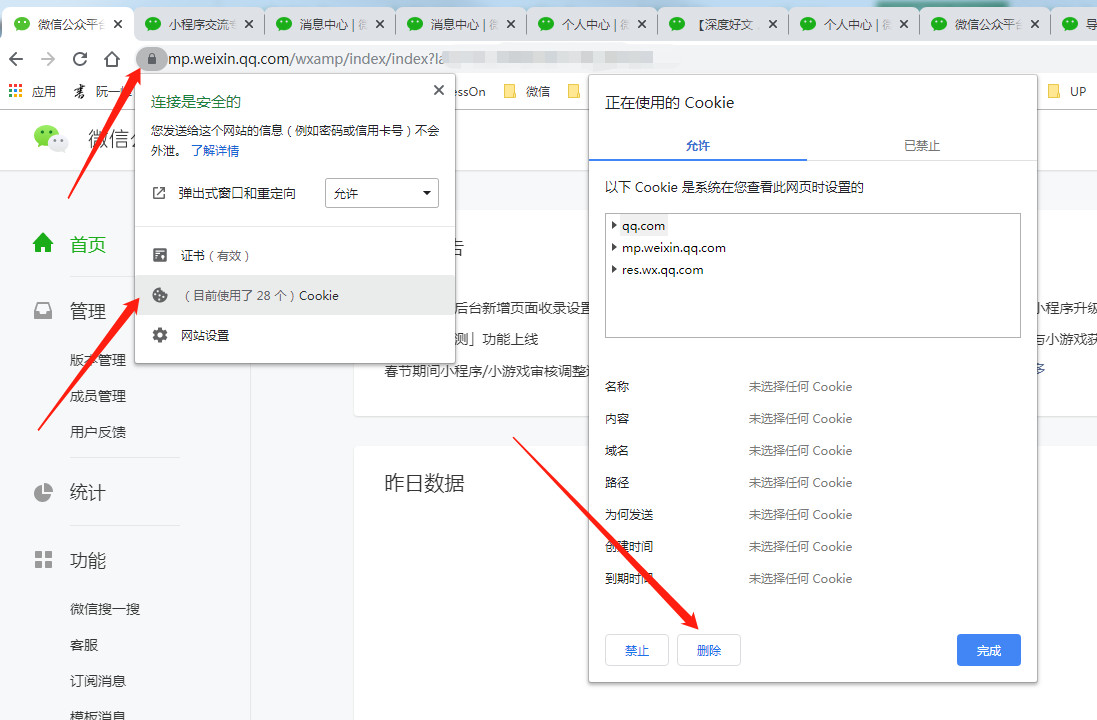This screenshot has width=1097, height=720.
Task: Open the 了解详情 link
Action: point(215,150)
